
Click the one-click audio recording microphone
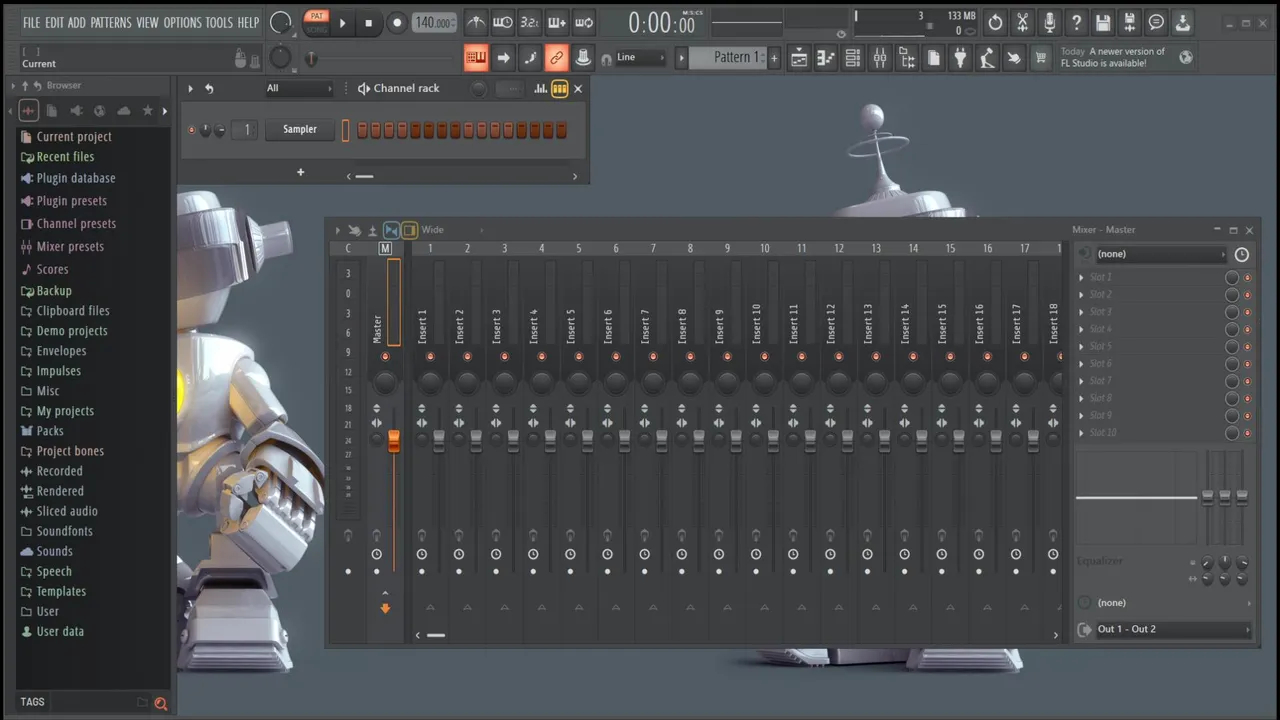1049,23
